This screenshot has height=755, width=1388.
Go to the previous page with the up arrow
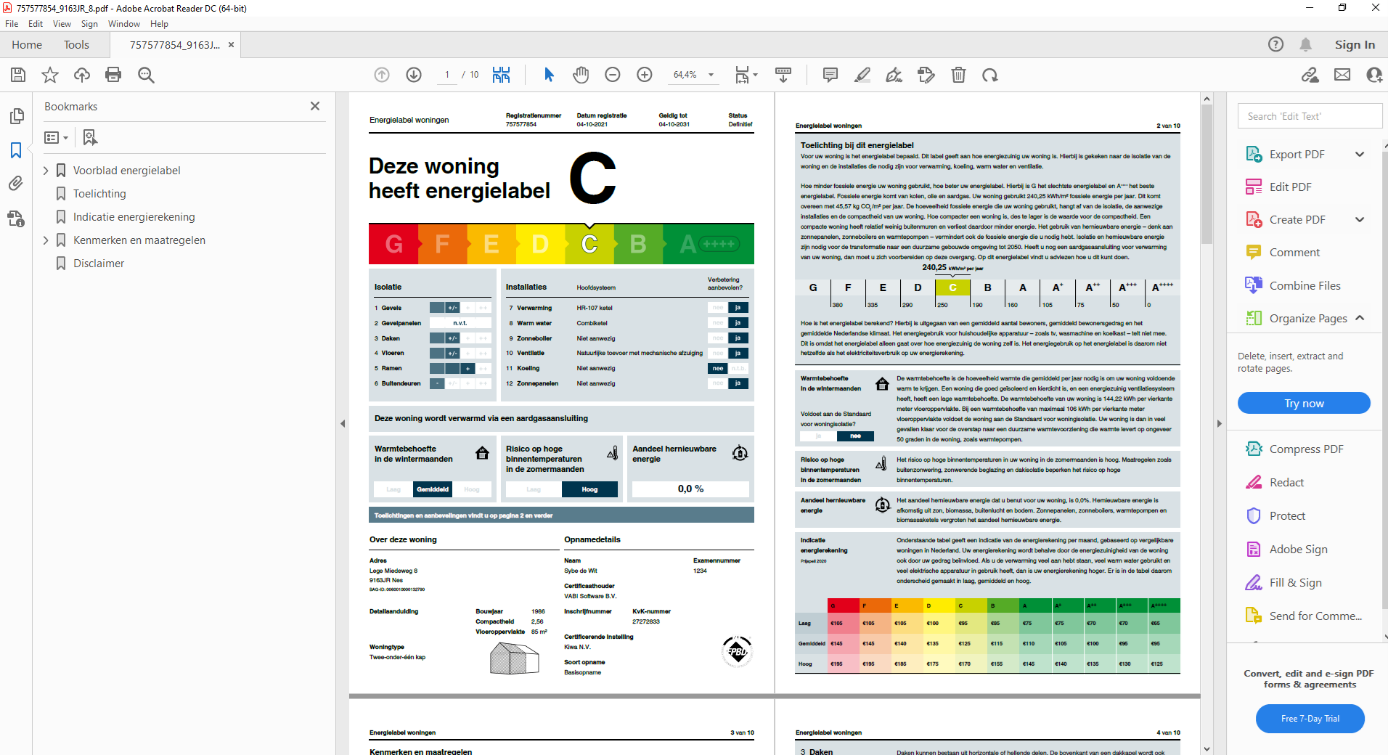[x=381, y=75]
